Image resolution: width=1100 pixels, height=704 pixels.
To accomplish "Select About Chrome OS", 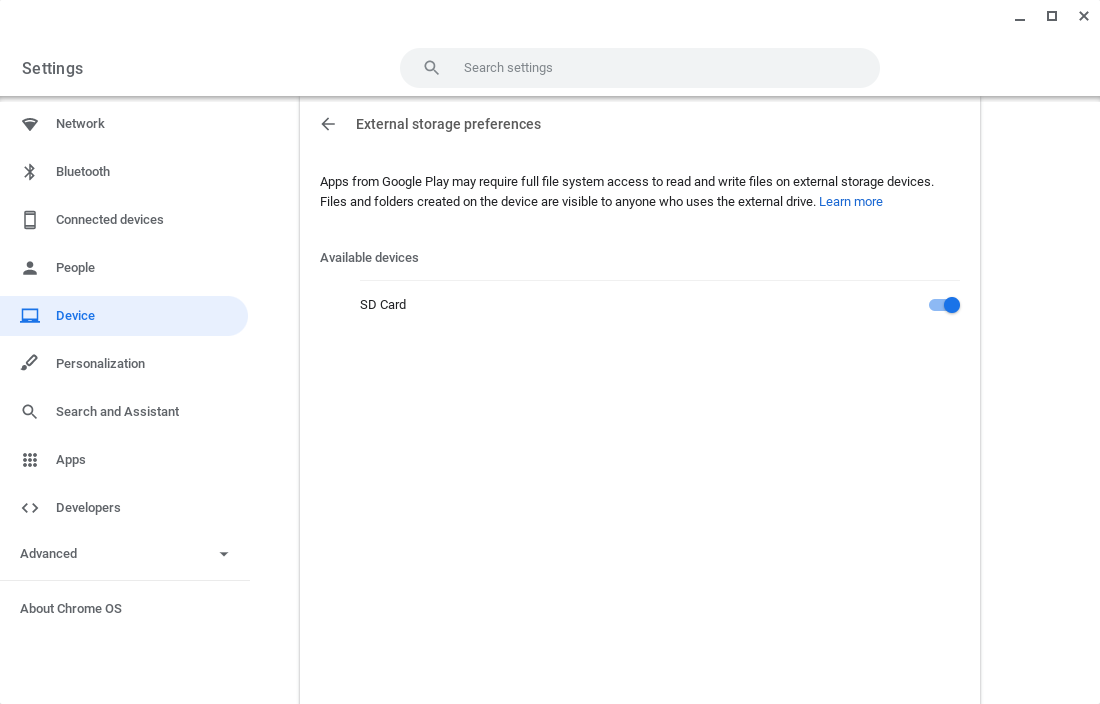I will (70, 608).
